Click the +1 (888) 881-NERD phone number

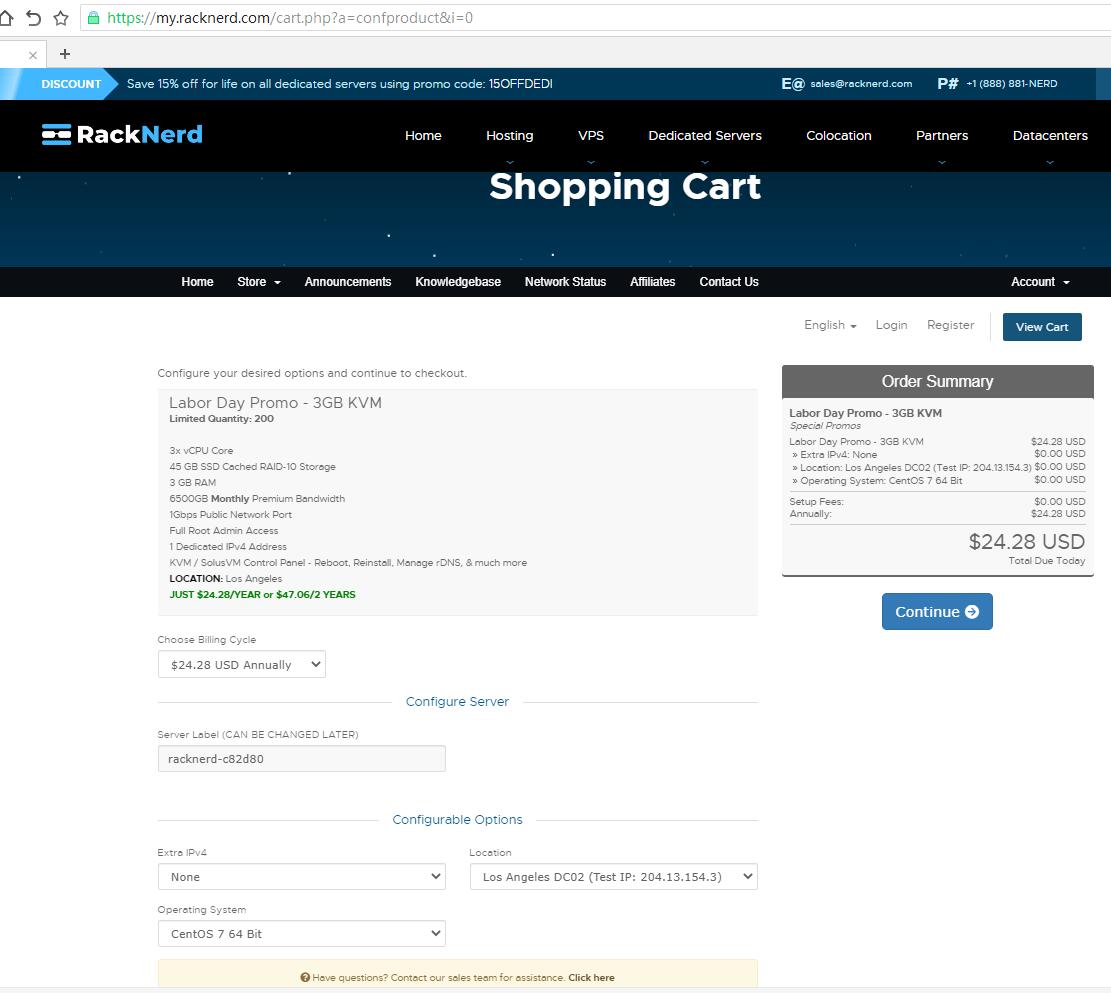(1012, 84)
